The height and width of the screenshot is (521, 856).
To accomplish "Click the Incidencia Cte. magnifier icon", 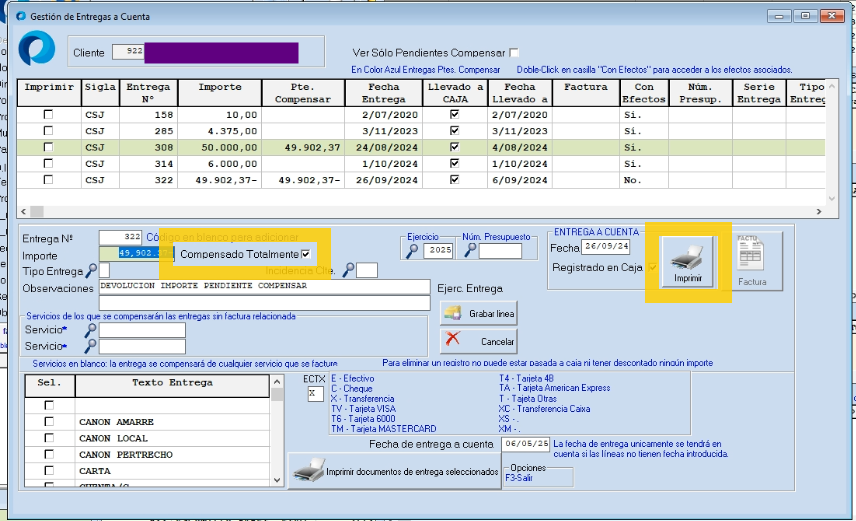I will click(x=349, y=270).
